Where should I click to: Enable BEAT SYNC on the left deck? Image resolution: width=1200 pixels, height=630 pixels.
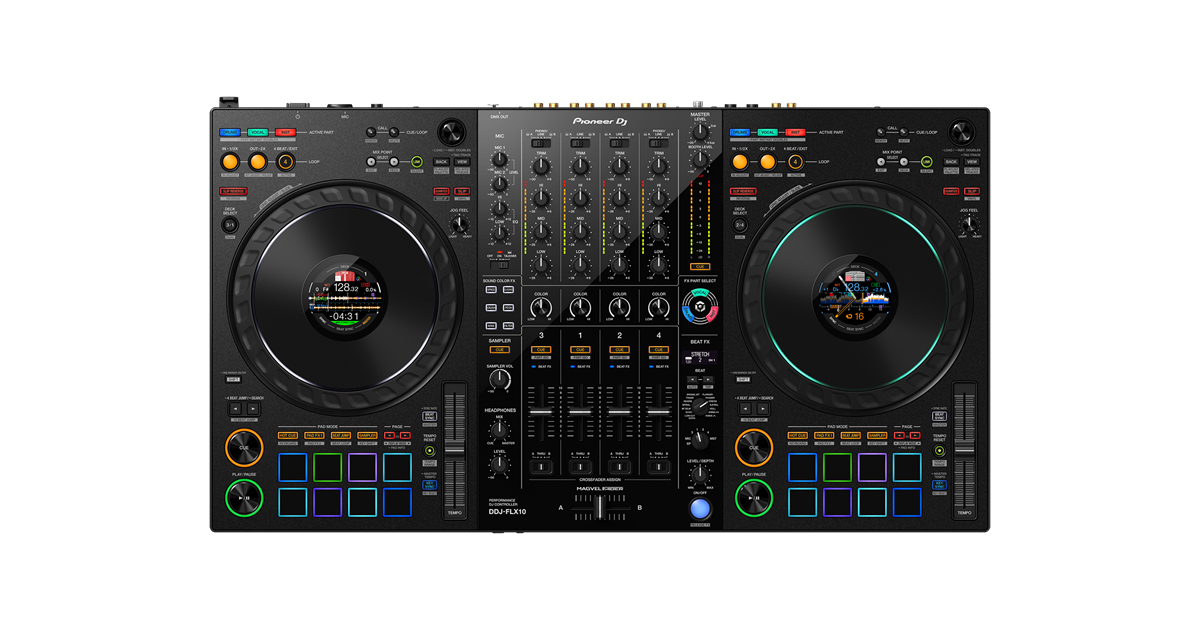click(430, 416)
